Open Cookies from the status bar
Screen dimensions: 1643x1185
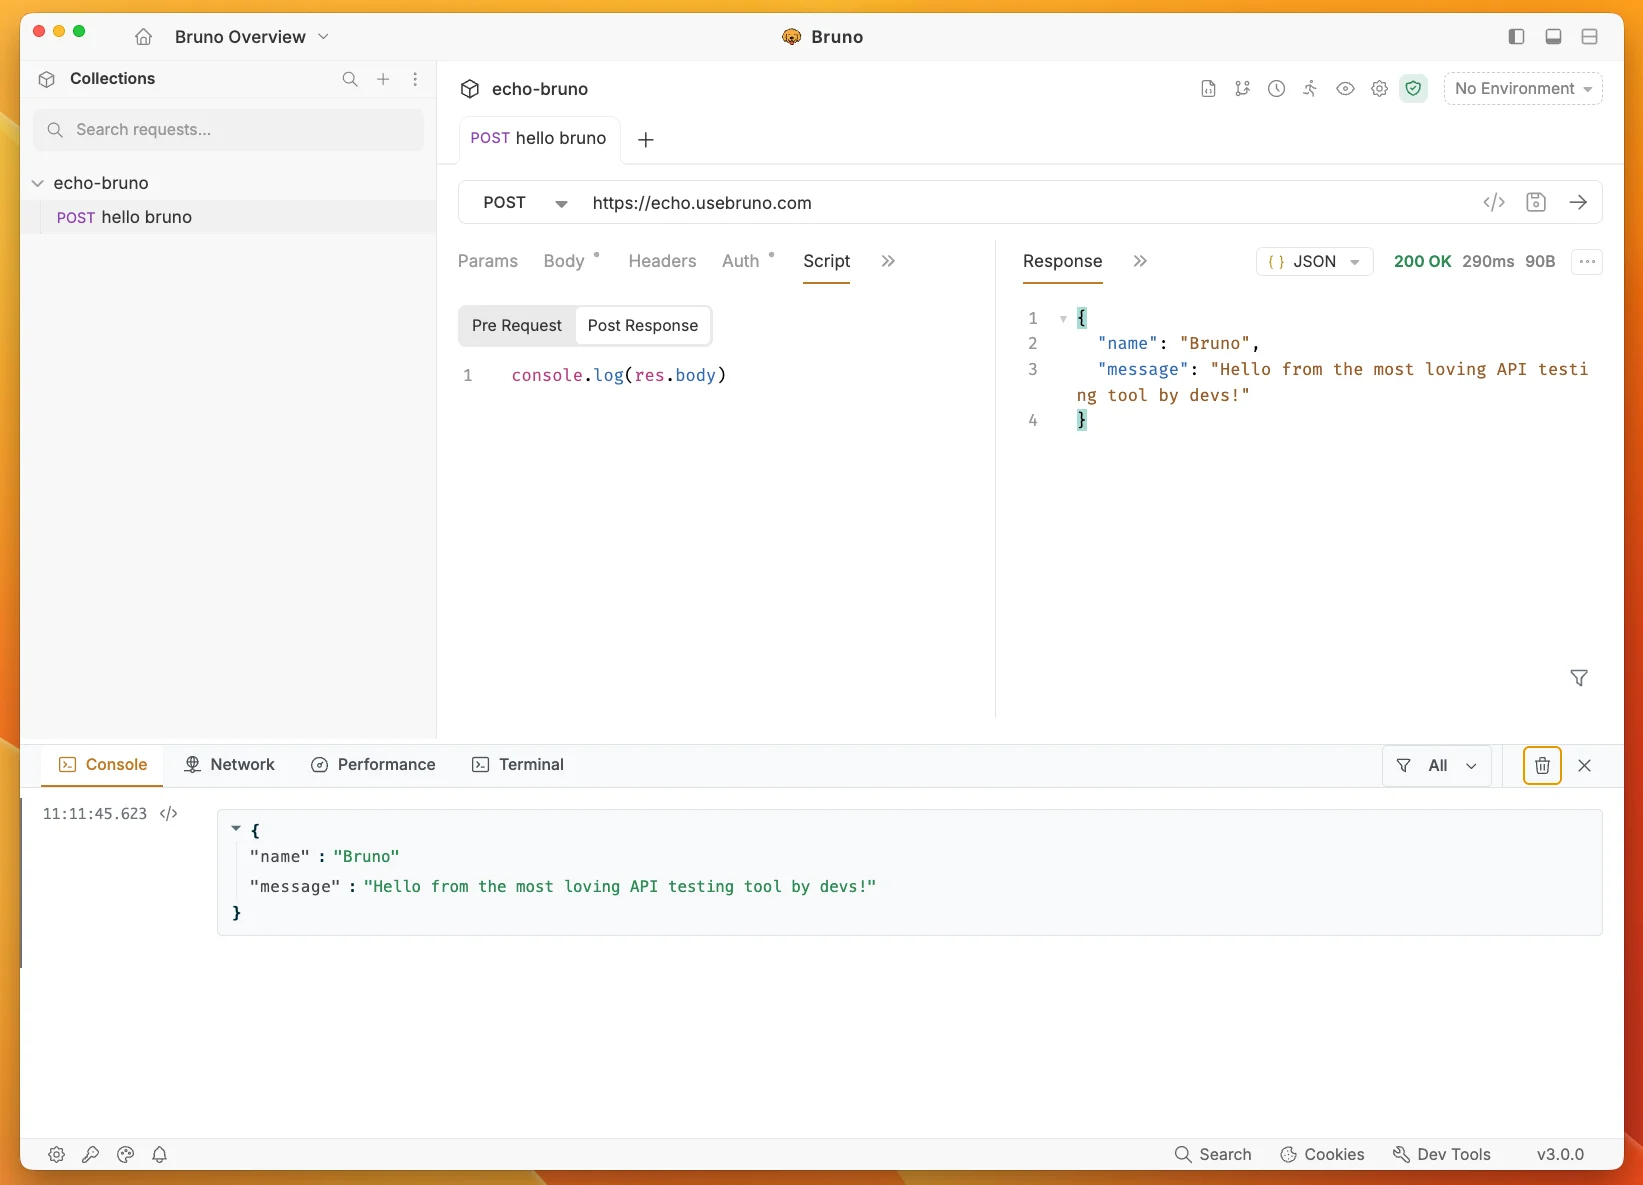click(1322, 1155)
